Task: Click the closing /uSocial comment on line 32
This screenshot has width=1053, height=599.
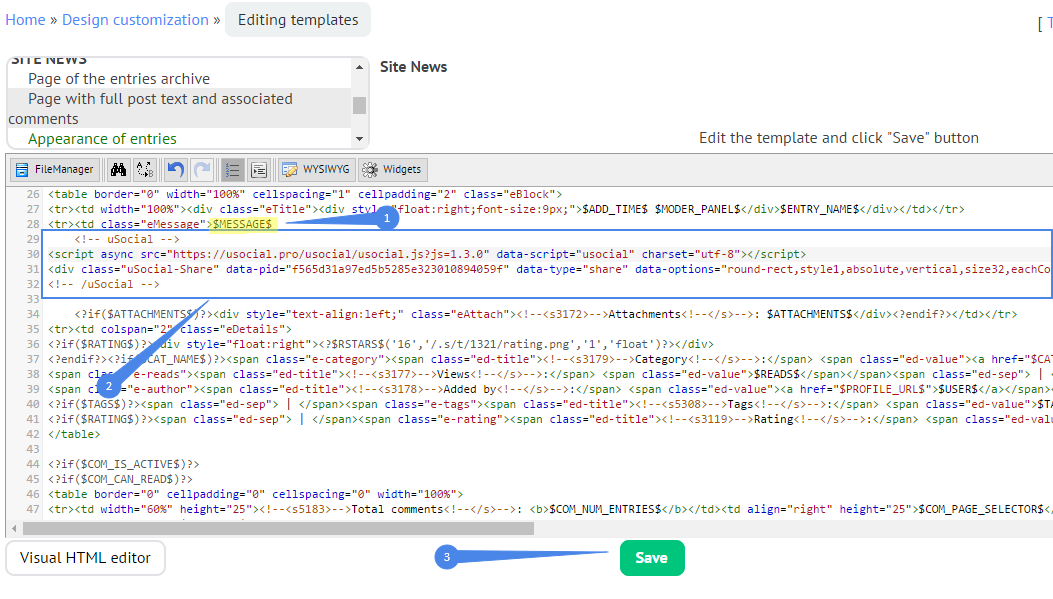Action: (x=104, y=284)
